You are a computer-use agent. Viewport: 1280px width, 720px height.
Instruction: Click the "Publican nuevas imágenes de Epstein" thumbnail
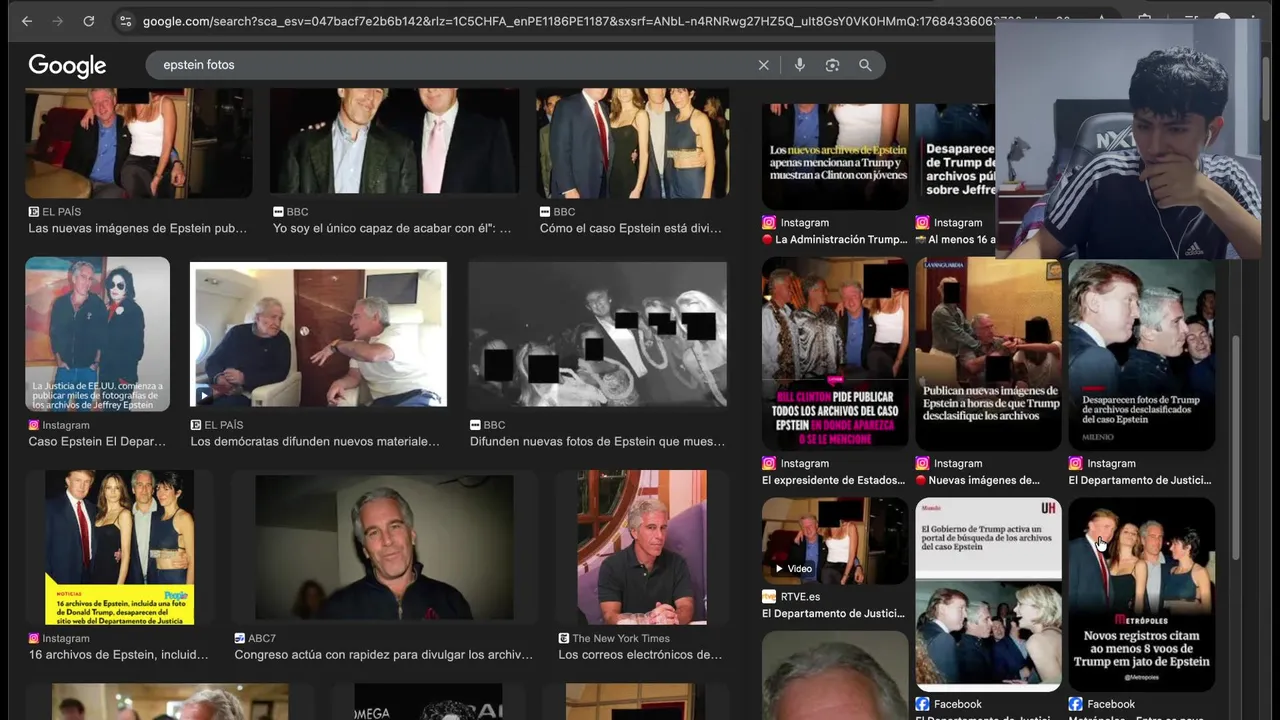(x=988, y=354)
